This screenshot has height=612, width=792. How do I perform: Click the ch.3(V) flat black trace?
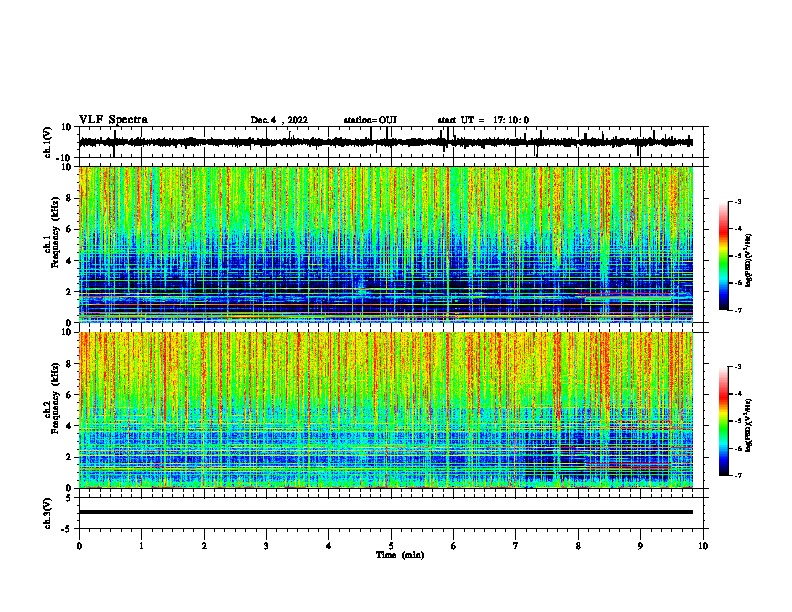click(386, 512)
